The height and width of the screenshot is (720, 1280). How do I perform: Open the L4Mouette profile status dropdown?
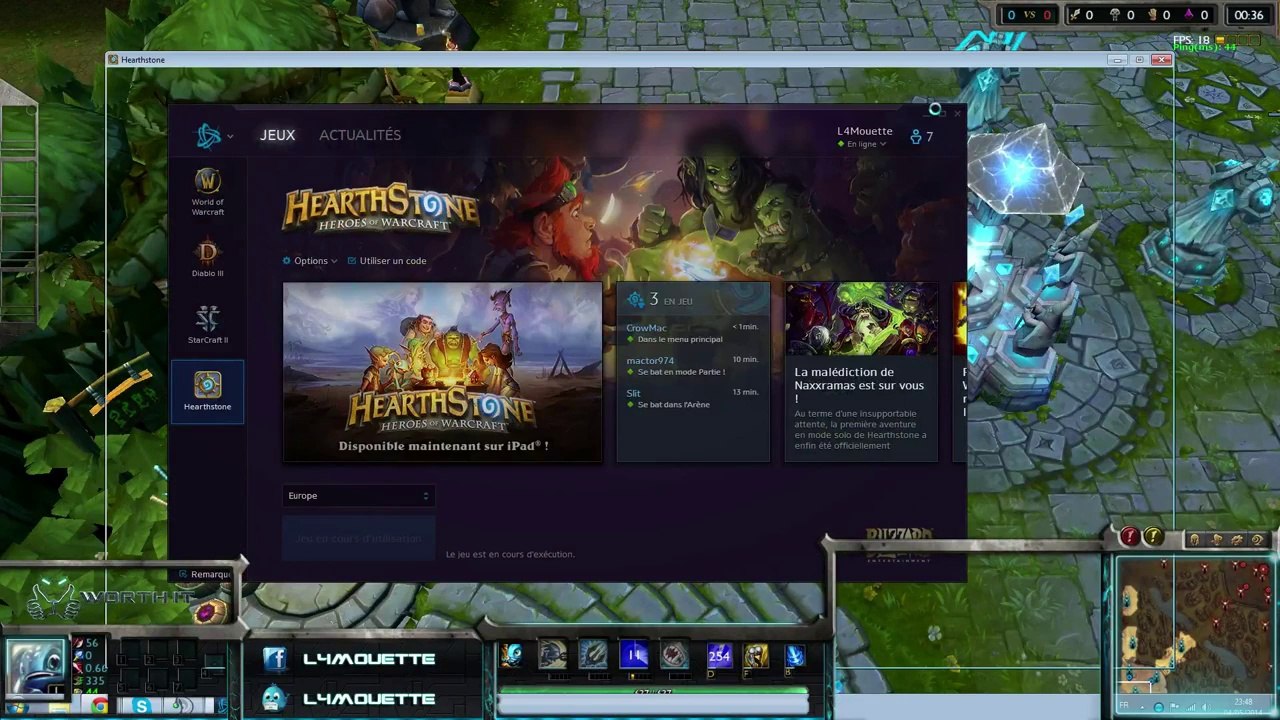coord(864,137)
